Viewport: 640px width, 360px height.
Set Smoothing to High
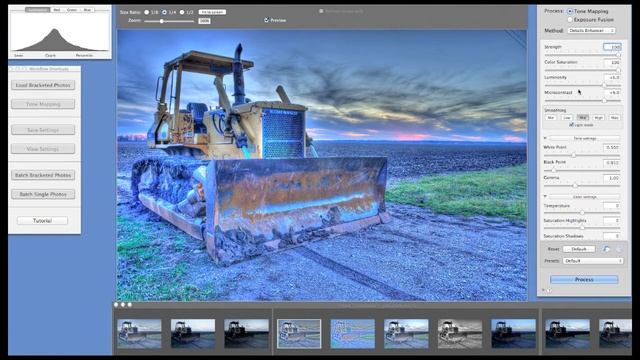(598, 118)
